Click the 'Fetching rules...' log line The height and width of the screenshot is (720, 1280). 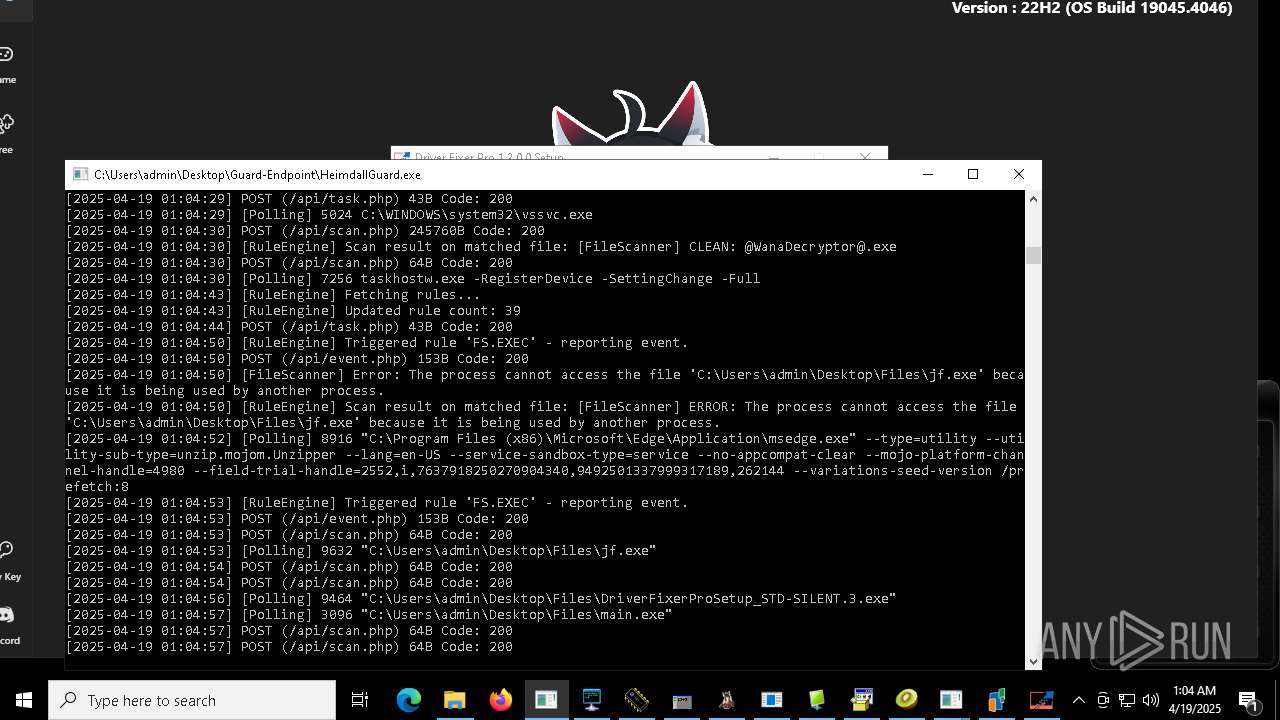(x=273, y=295)
